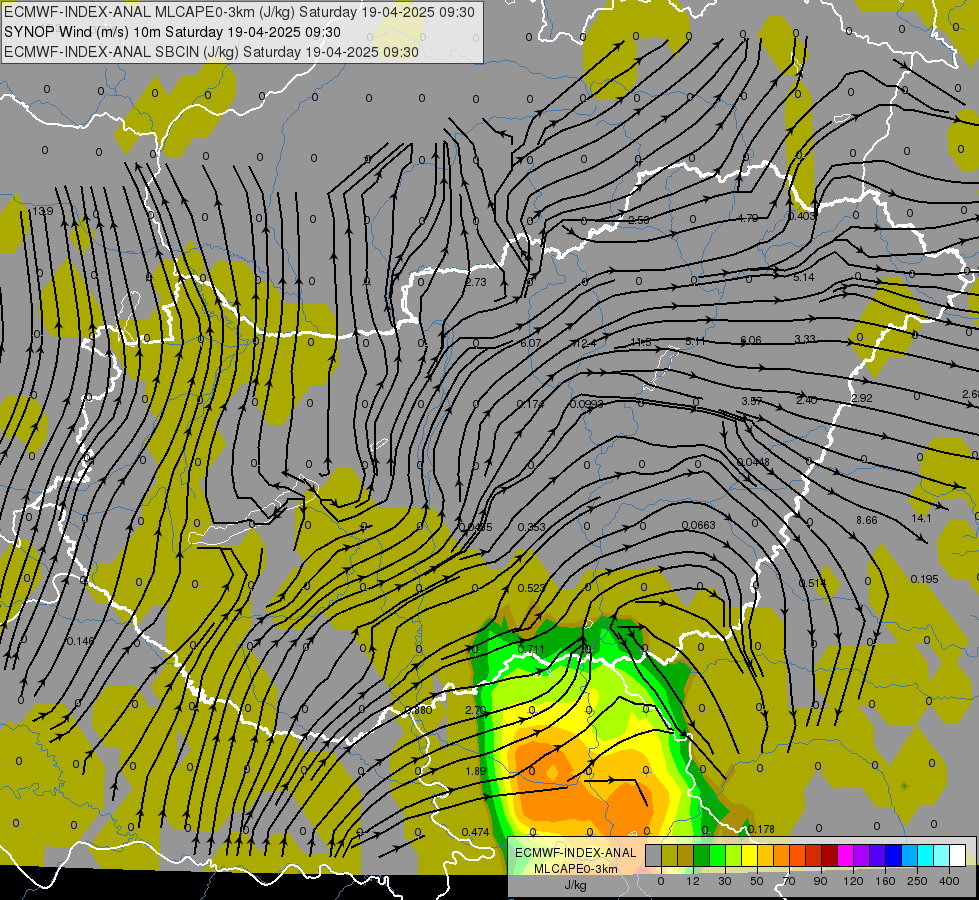Click the map value 6.07
This screenshot has height=900, width=979.
point(531,343)
